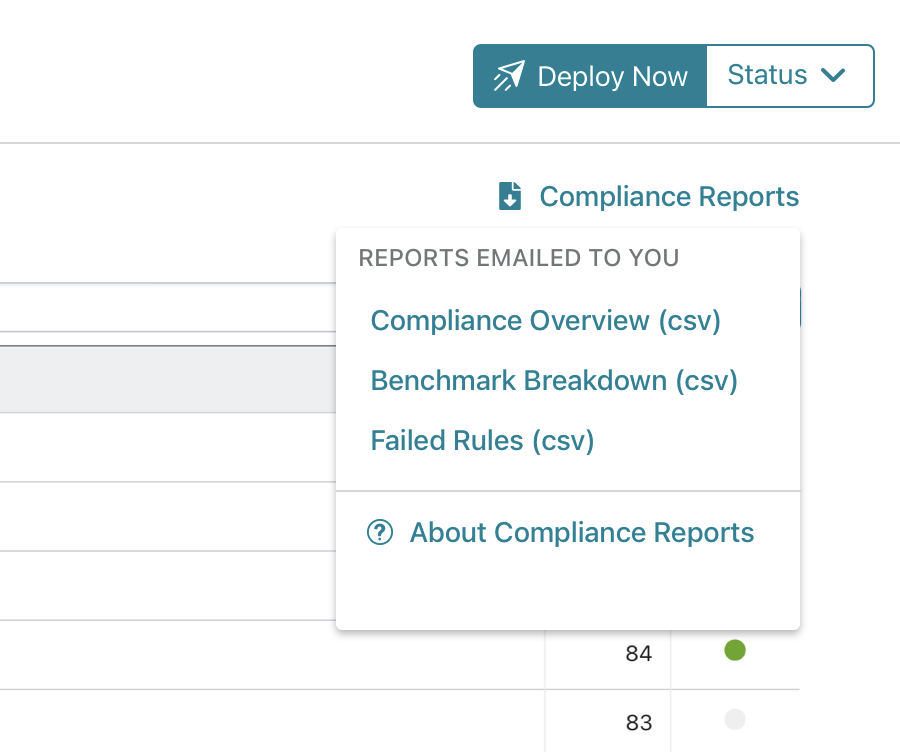This screenshot has width=900, height=752.
Task: Select Benchmark Breakdown (csv) report
Action: (554, 381)
